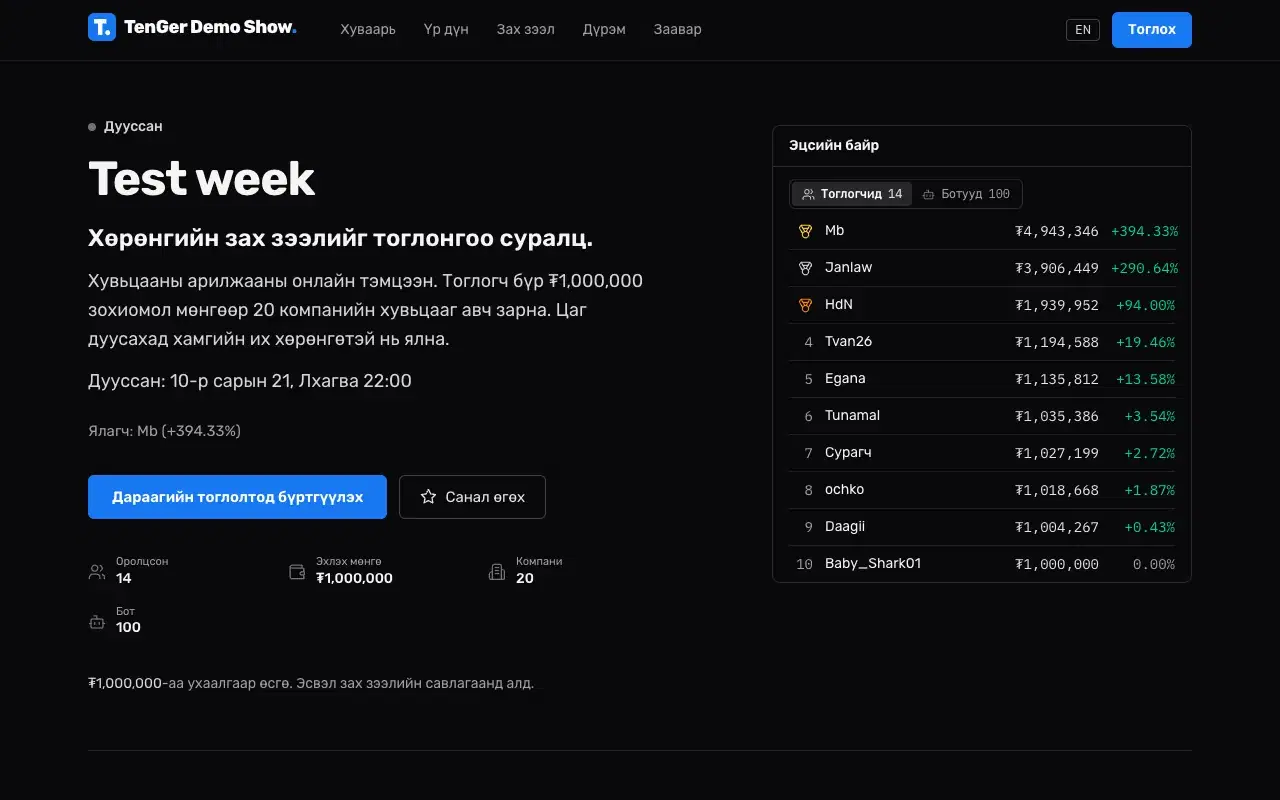Open the Заавар menu item
The width and height of the screenshot is (1280, 800).
[x=678, y=29]
